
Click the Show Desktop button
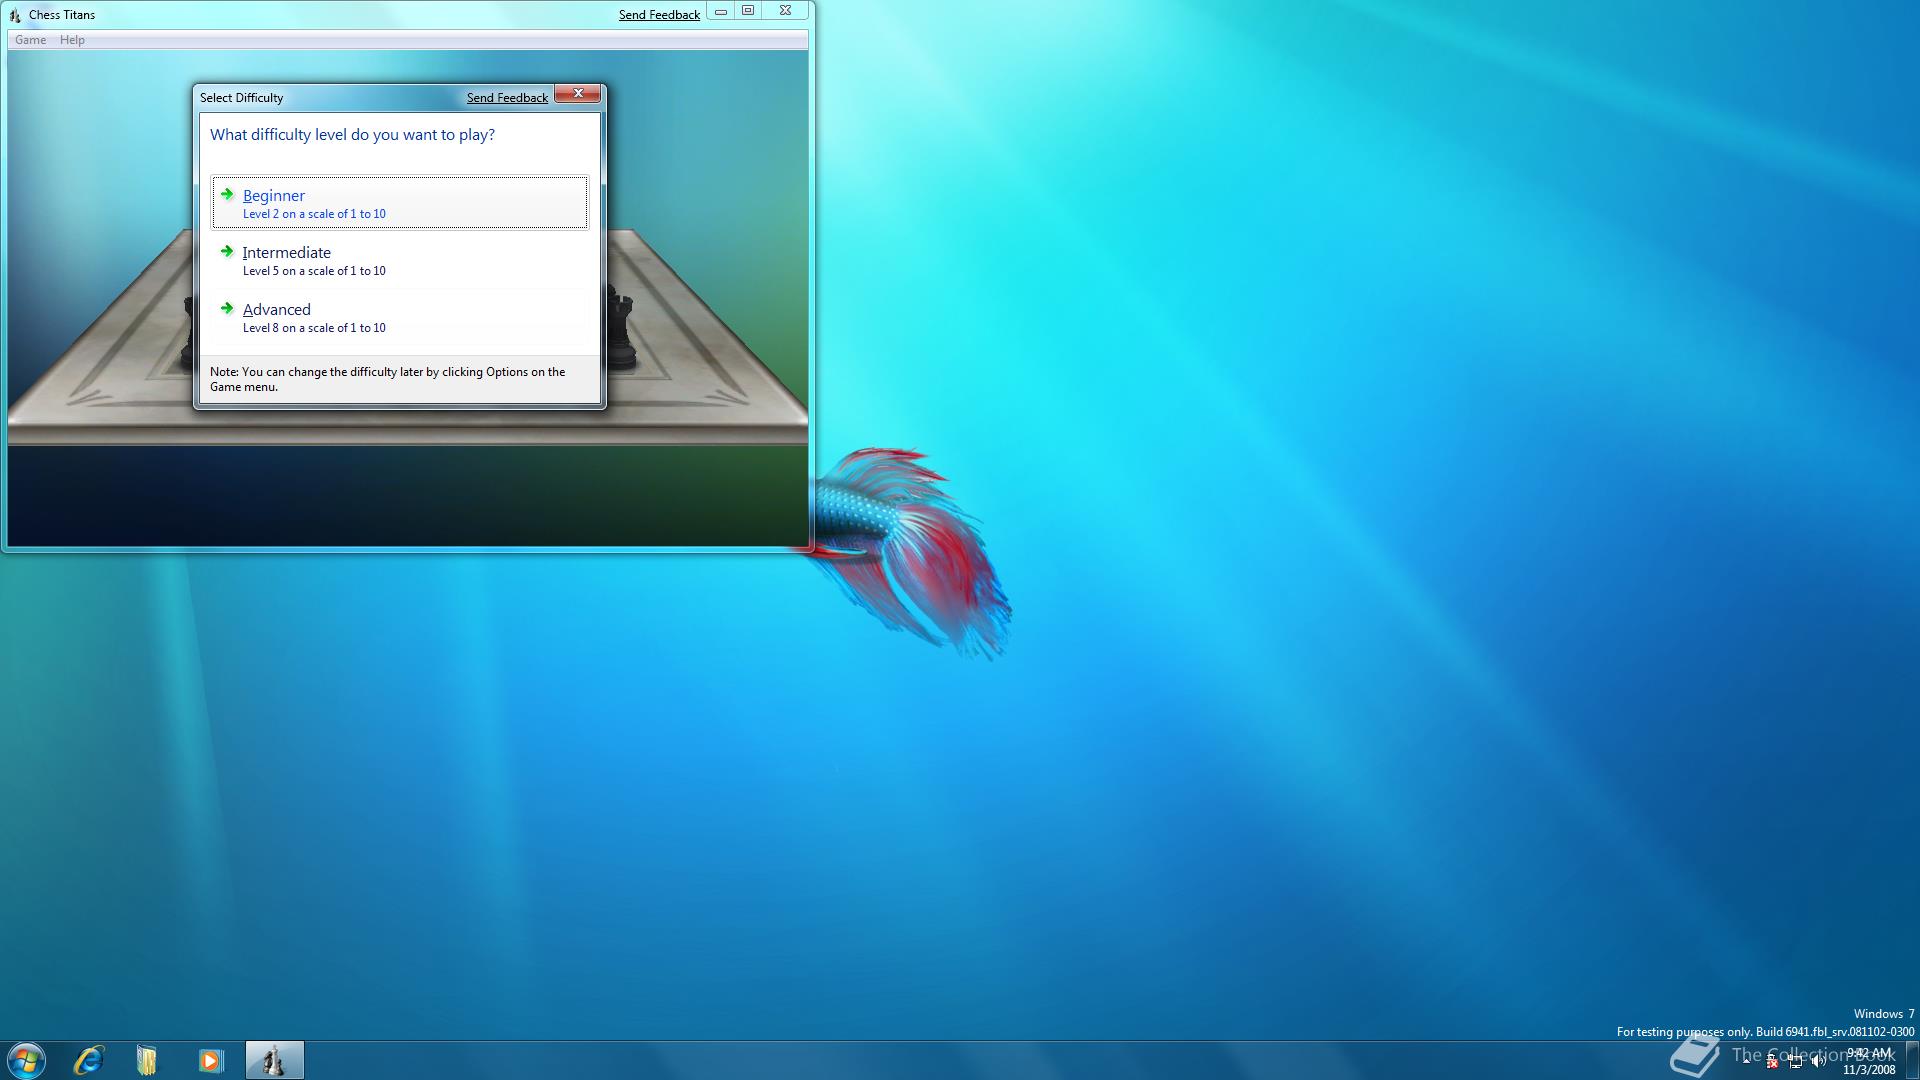click(x=1912, y=1060)
